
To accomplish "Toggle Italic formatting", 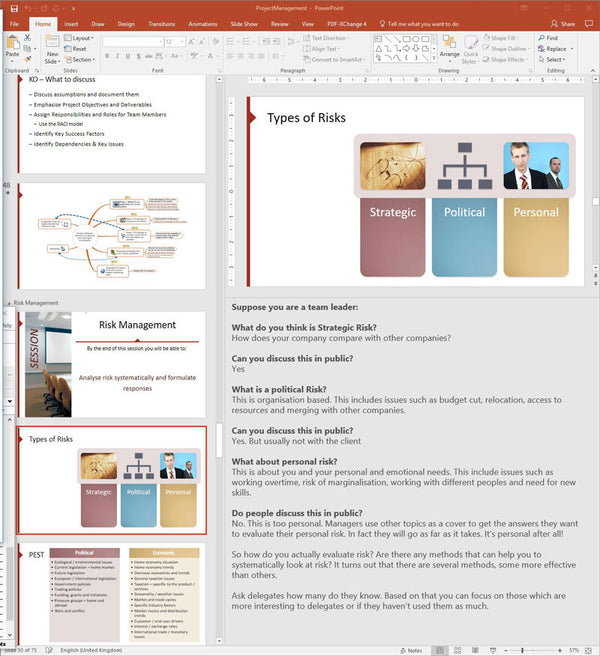I will click(x=118, y=56).
